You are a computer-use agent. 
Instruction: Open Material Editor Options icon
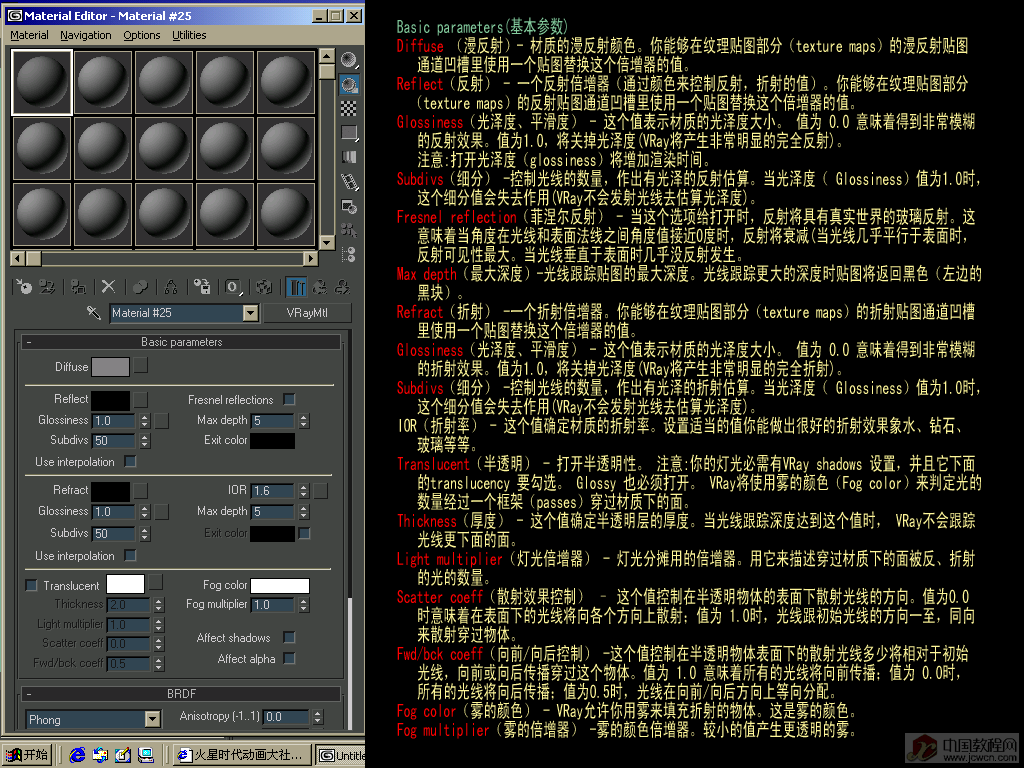coord(349,206)
